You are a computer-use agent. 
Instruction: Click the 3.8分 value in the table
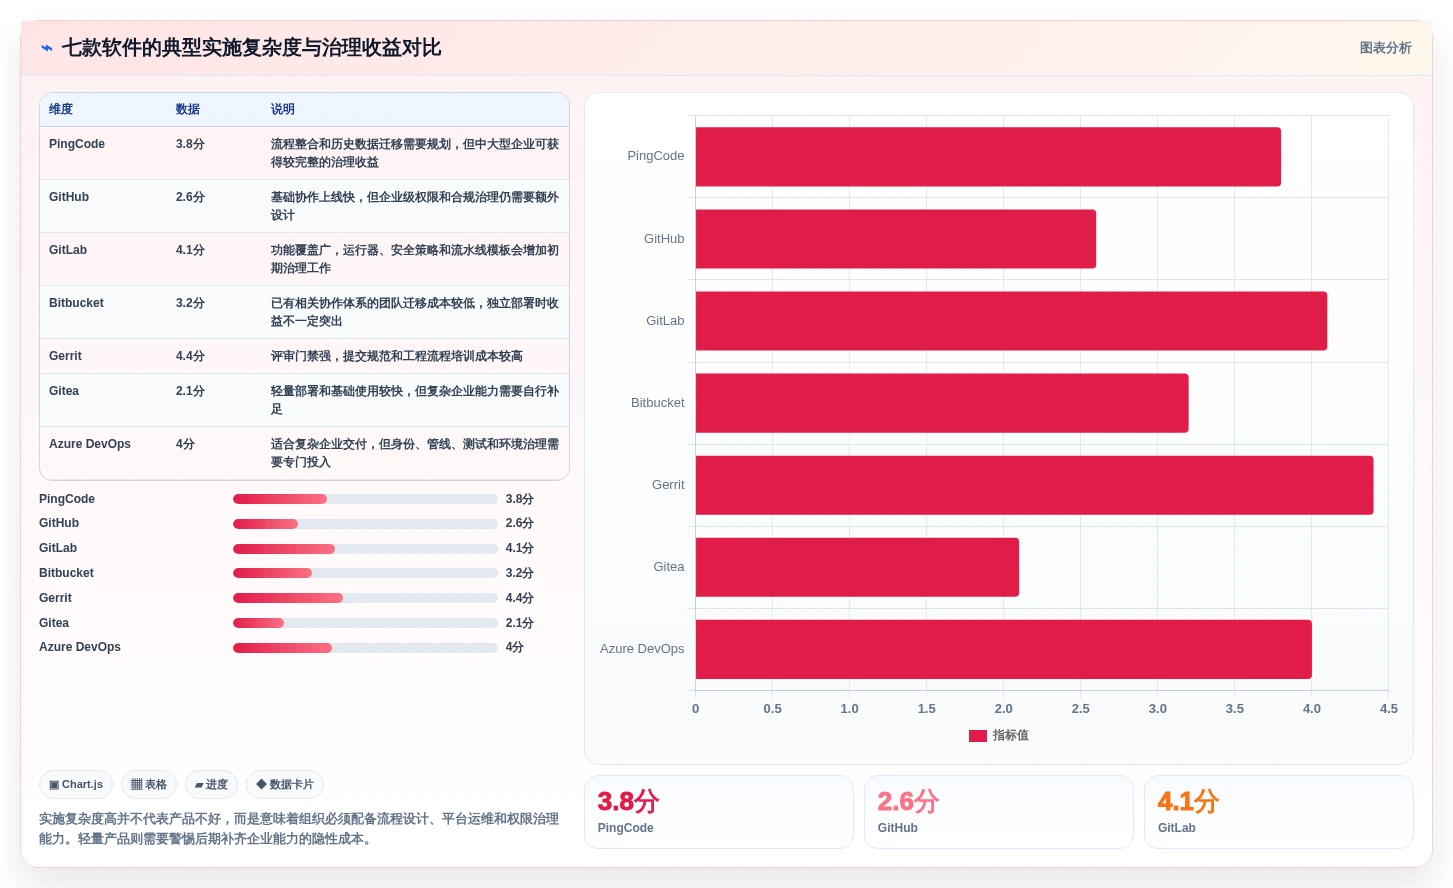pos(190,144)
